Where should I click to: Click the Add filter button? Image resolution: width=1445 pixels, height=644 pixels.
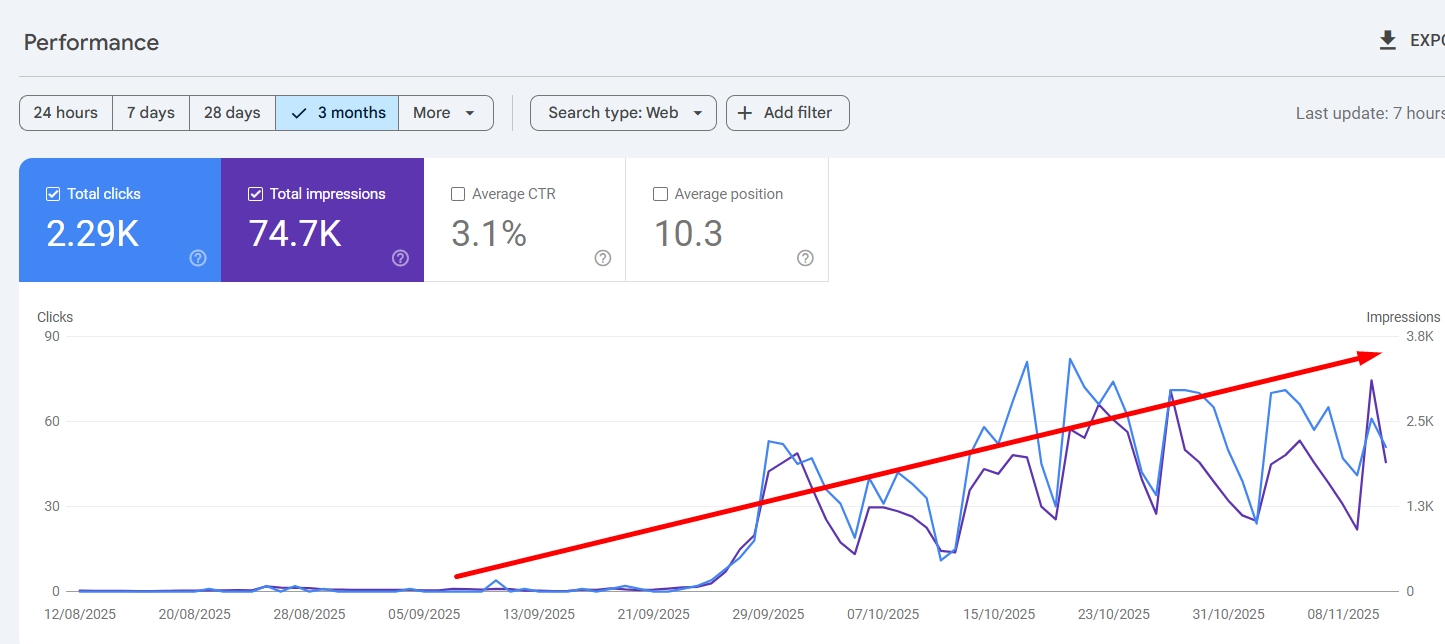click(x=788, y=113)
